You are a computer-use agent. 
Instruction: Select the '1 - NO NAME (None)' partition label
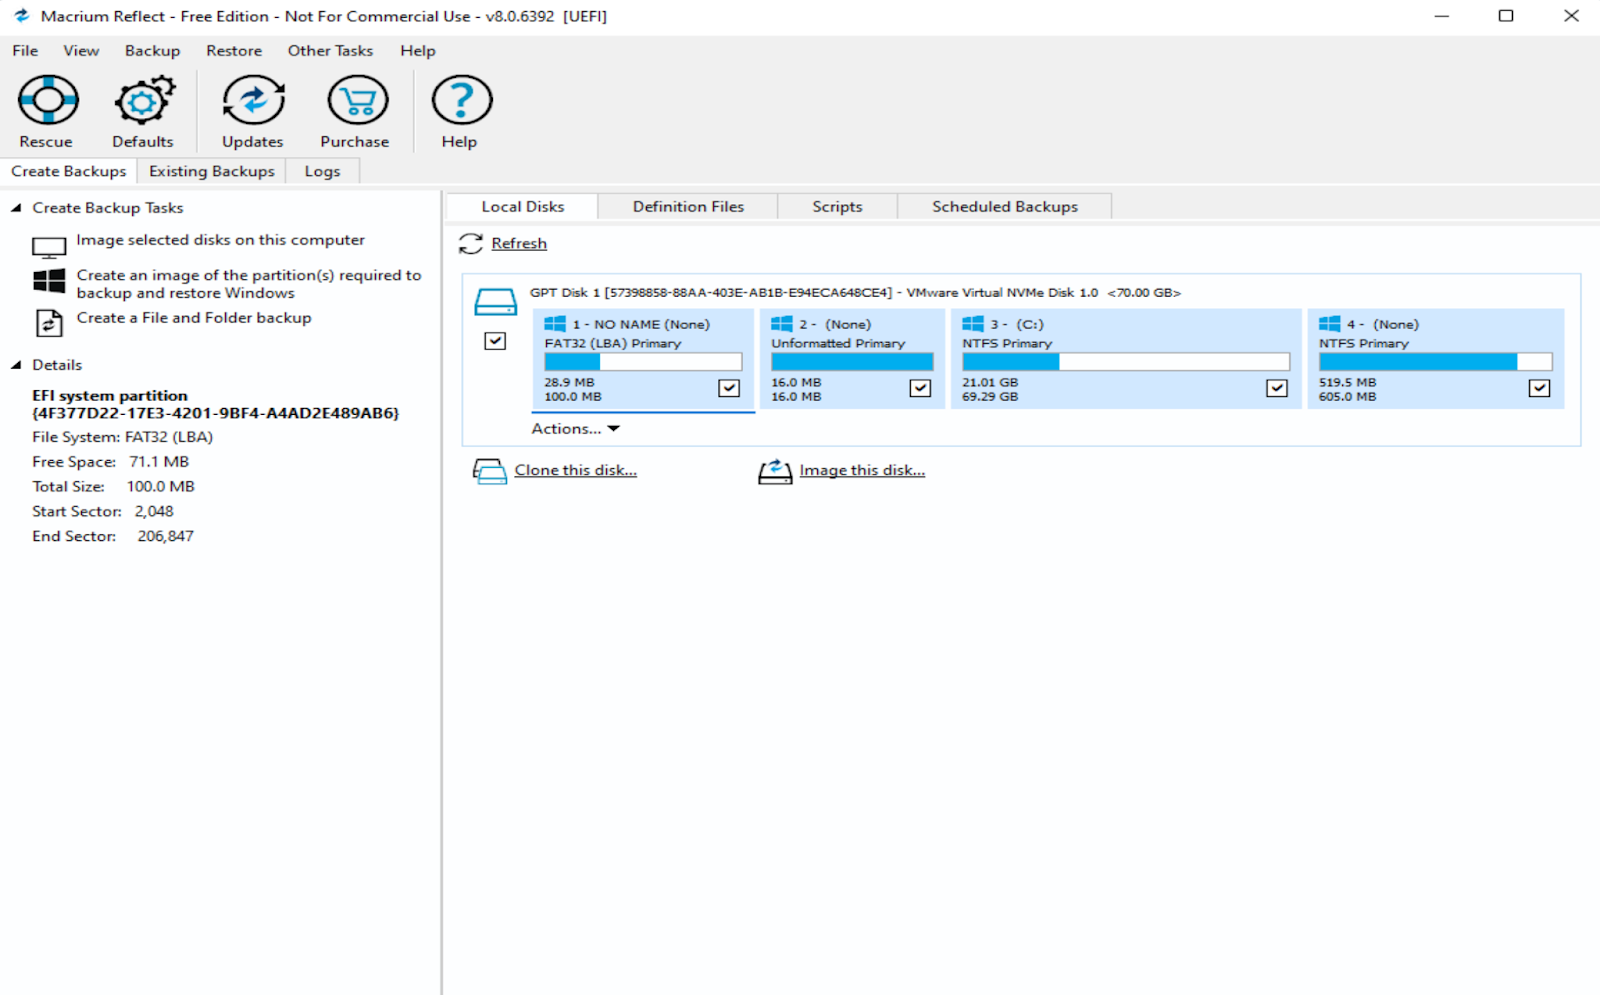tap(641, 324)
